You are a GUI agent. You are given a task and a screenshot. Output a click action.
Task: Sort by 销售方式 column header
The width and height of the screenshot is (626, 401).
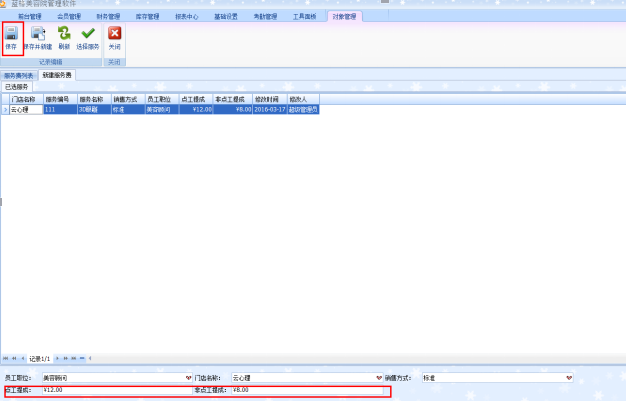tap(128, 99)
